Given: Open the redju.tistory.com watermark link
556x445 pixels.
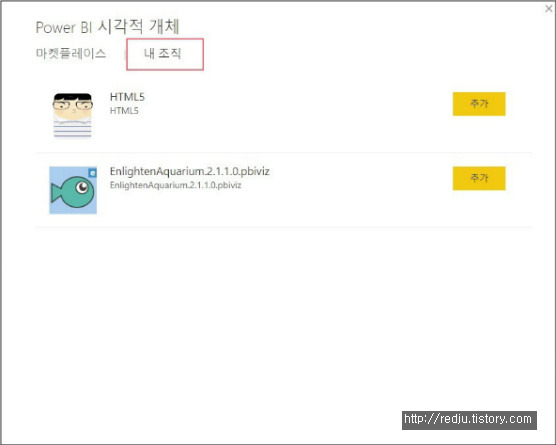Looking at the screenshot, I should pos(469,420).
